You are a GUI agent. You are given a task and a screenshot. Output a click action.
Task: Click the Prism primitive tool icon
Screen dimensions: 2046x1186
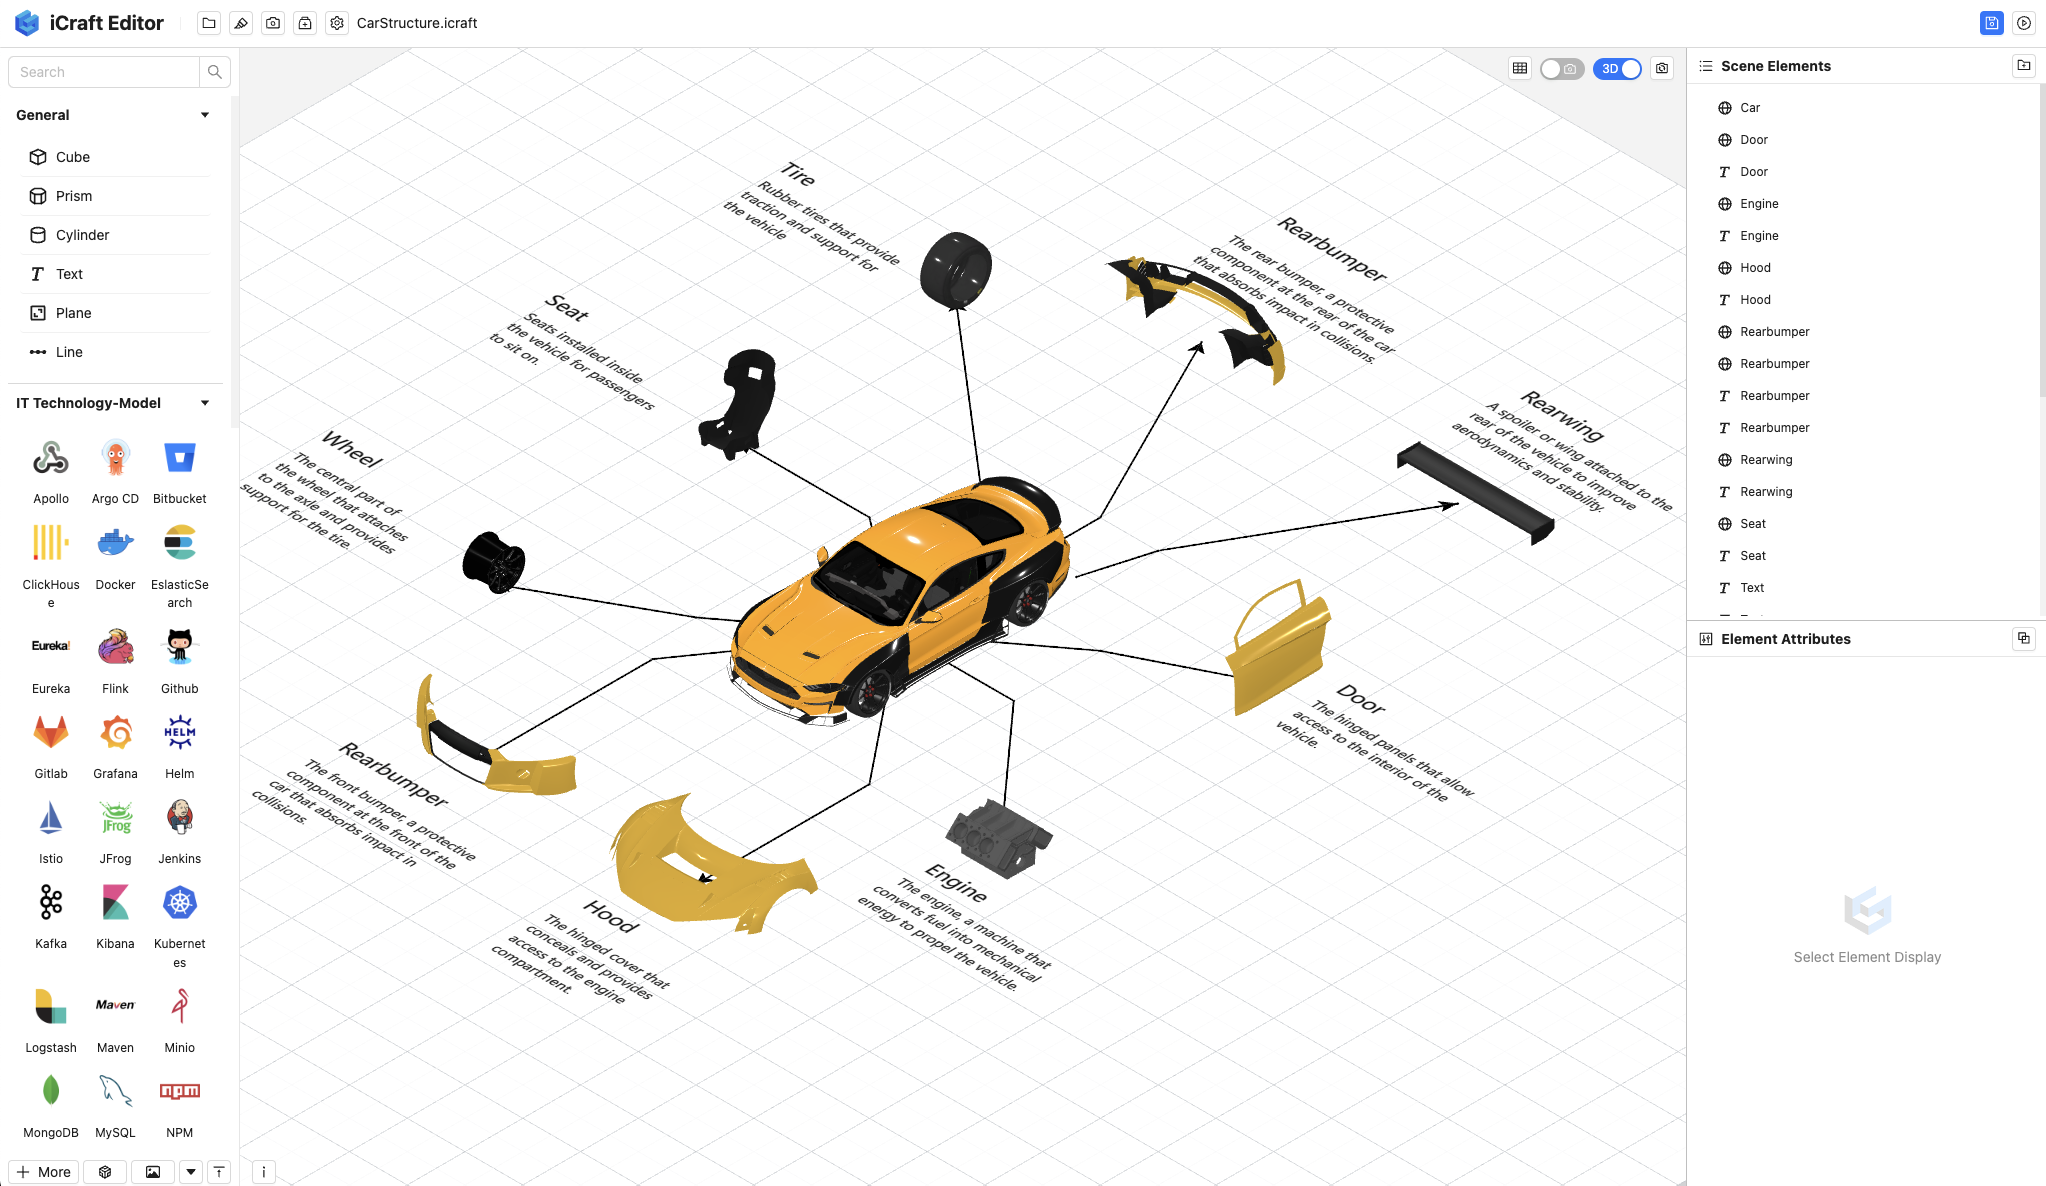tap(38, 195)
